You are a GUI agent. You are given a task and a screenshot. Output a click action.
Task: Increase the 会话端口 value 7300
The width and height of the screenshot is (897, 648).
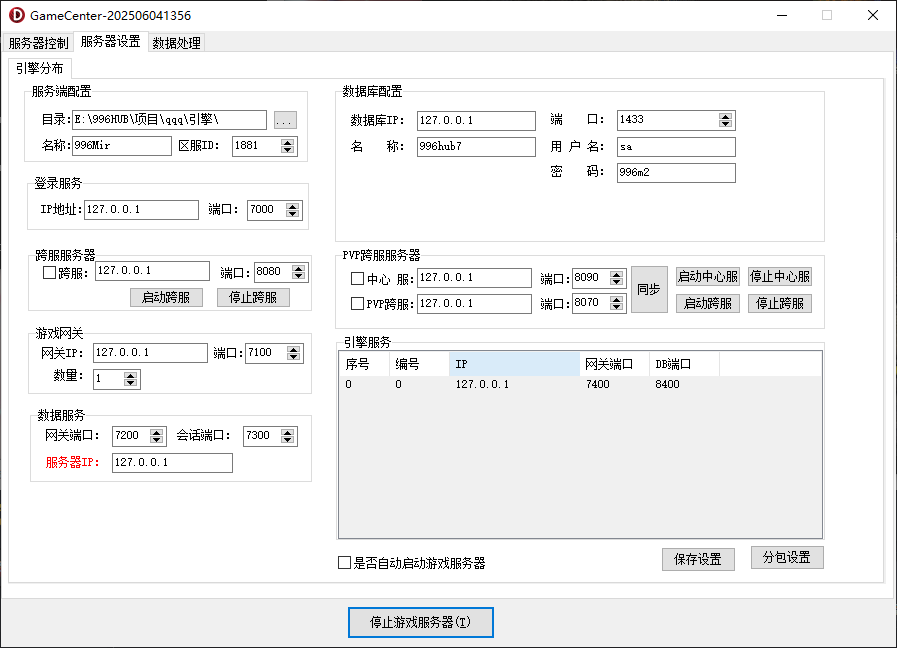(288, 432)
